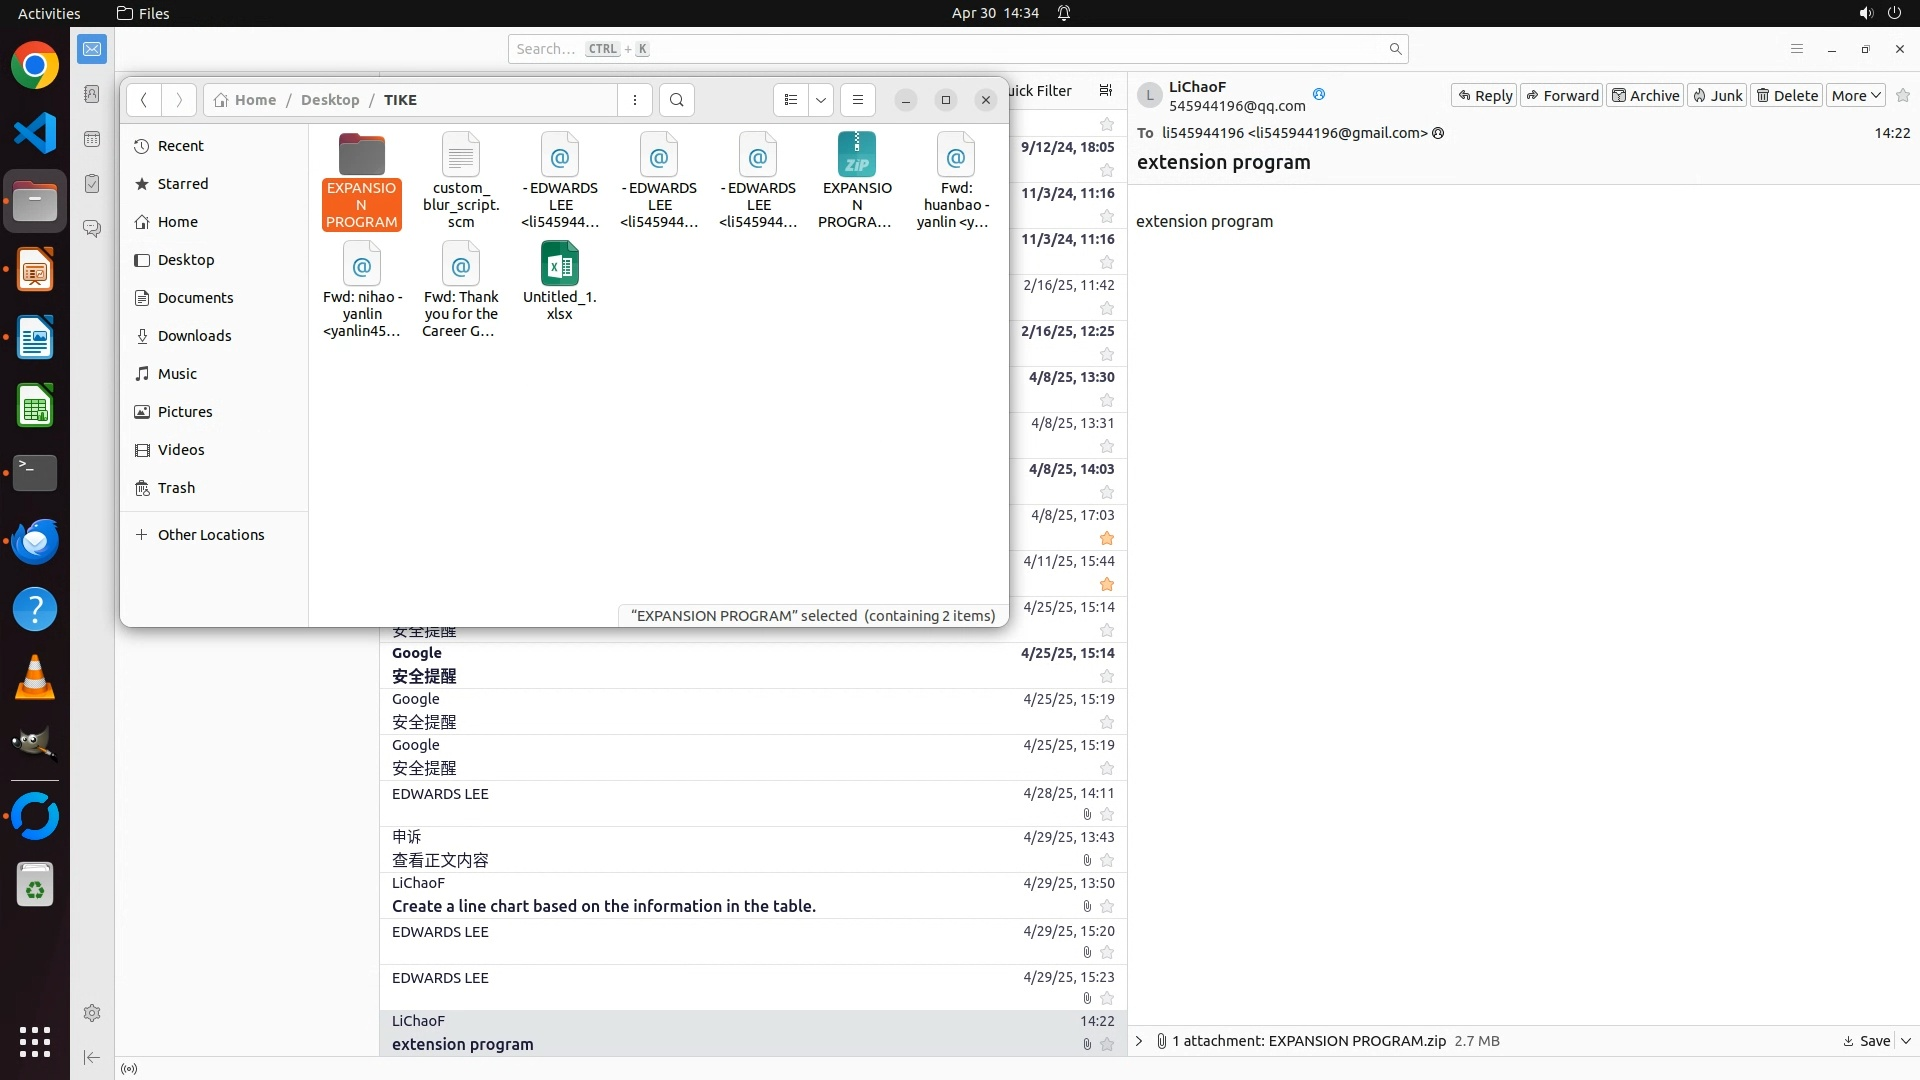Go to Downloads in Files sidebar
Viewport: 1920px width, 1080px height.
(194, 336)
